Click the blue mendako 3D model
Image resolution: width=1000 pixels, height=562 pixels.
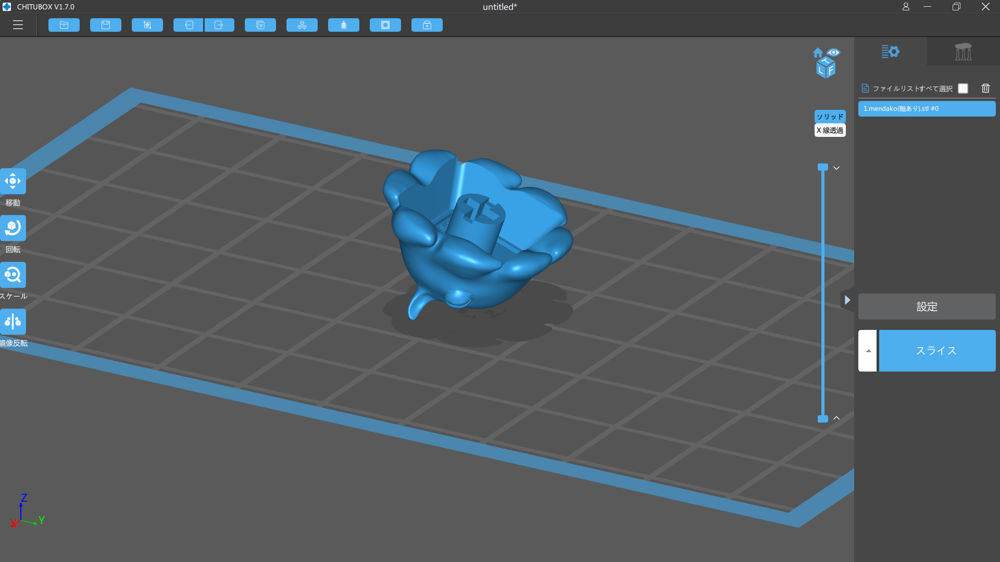pos(476,233)
